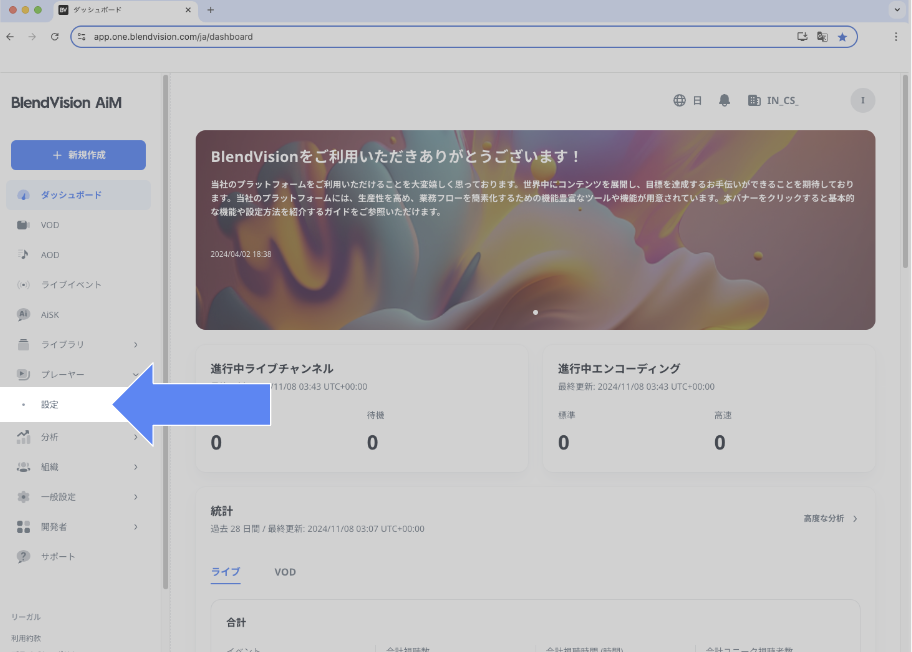Expand the 一般設定 submenu chevron
Image resolution: width=912 pixels, height=652 pixels.
point(136,497)
